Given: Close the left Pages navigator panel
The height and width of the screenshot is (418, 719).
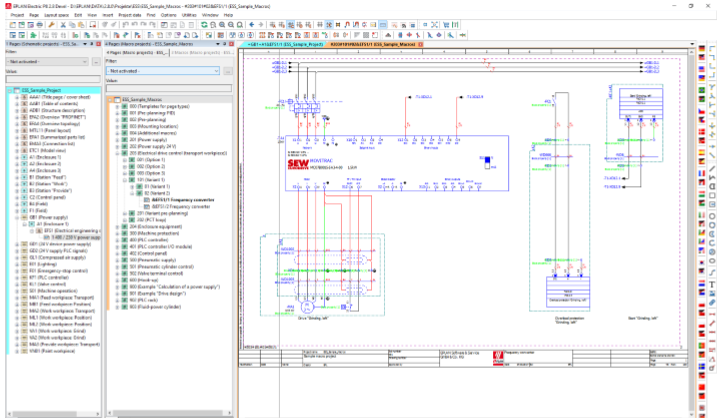Looking at the screenshot, I should (x=98, y=45).
